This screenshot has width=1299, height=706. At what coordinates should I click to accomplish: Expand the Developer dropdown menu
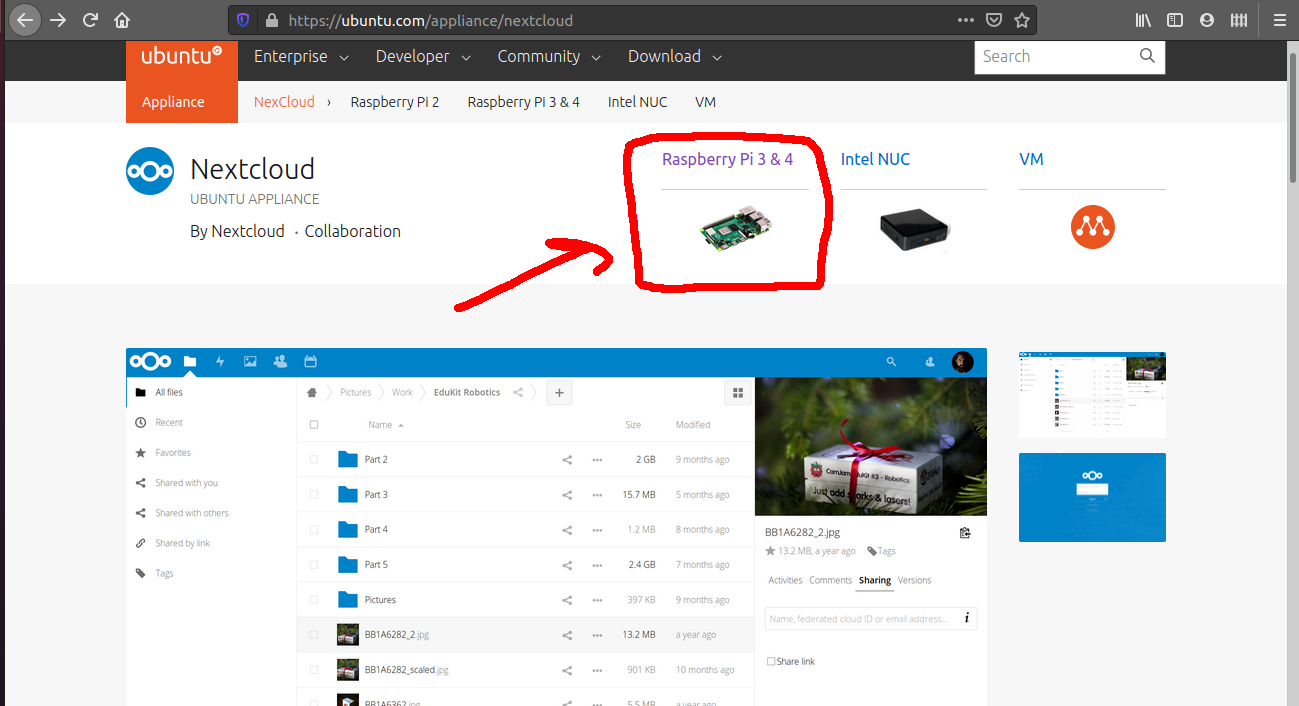(x=423, y=57)
